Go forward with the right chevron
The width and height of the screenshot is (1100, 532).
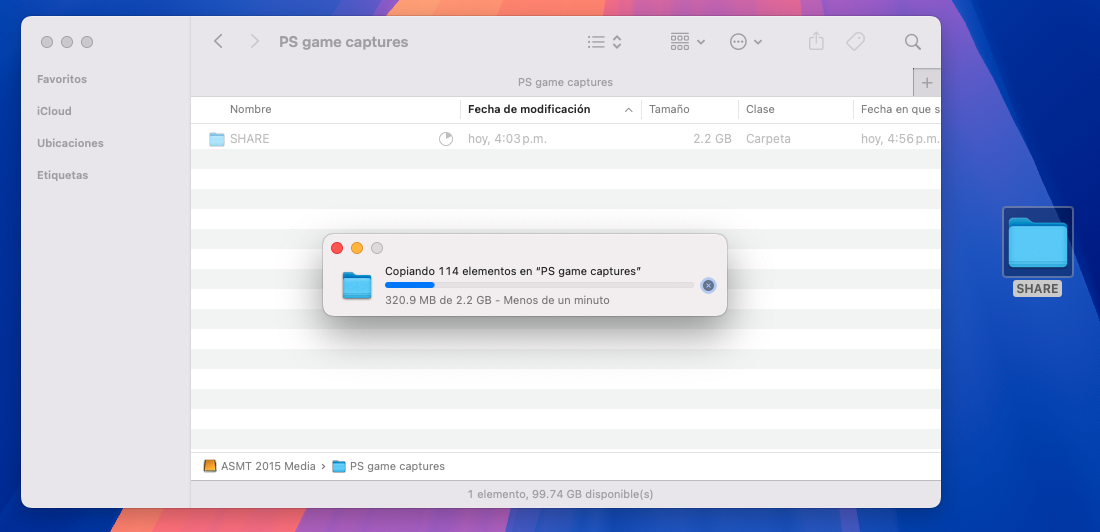[255, 41]
